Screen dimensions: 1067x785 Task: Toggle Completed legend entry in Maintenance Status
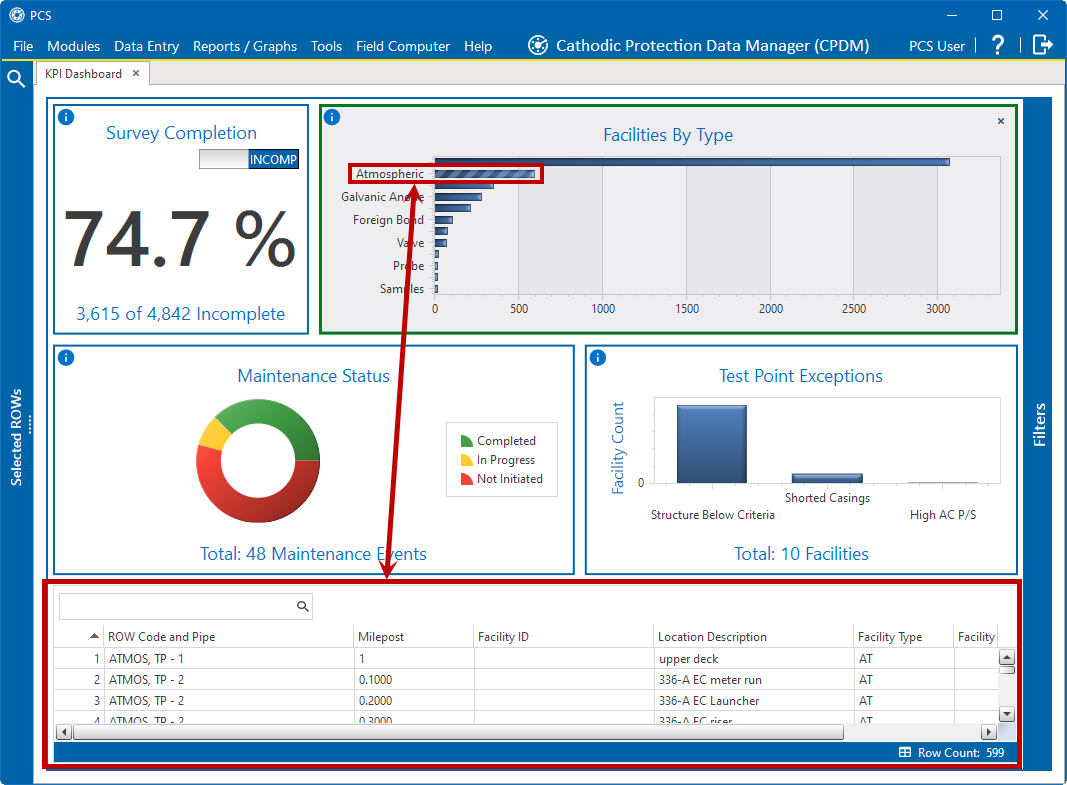point(497,441)
